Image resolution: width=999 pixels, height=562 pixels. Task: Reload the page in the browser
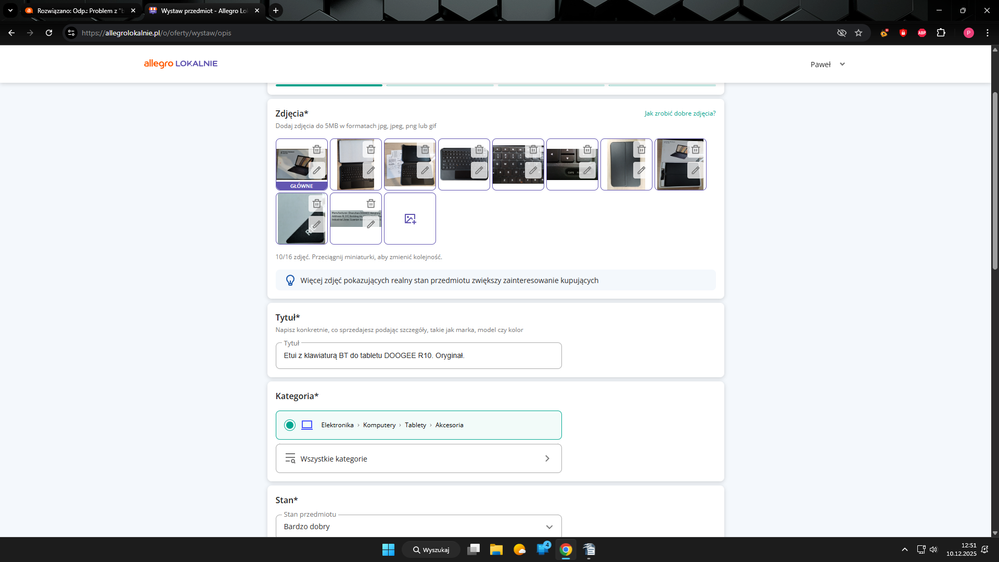[x=48, y=33]
